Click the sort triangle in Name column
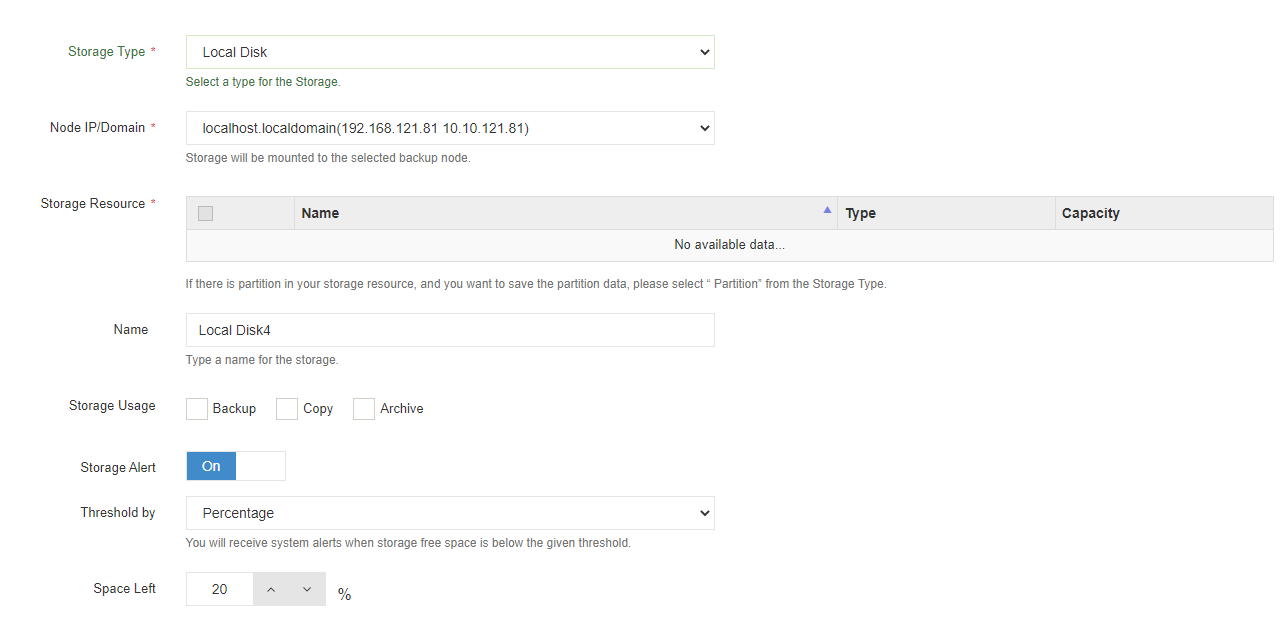 tap(827, 210)
